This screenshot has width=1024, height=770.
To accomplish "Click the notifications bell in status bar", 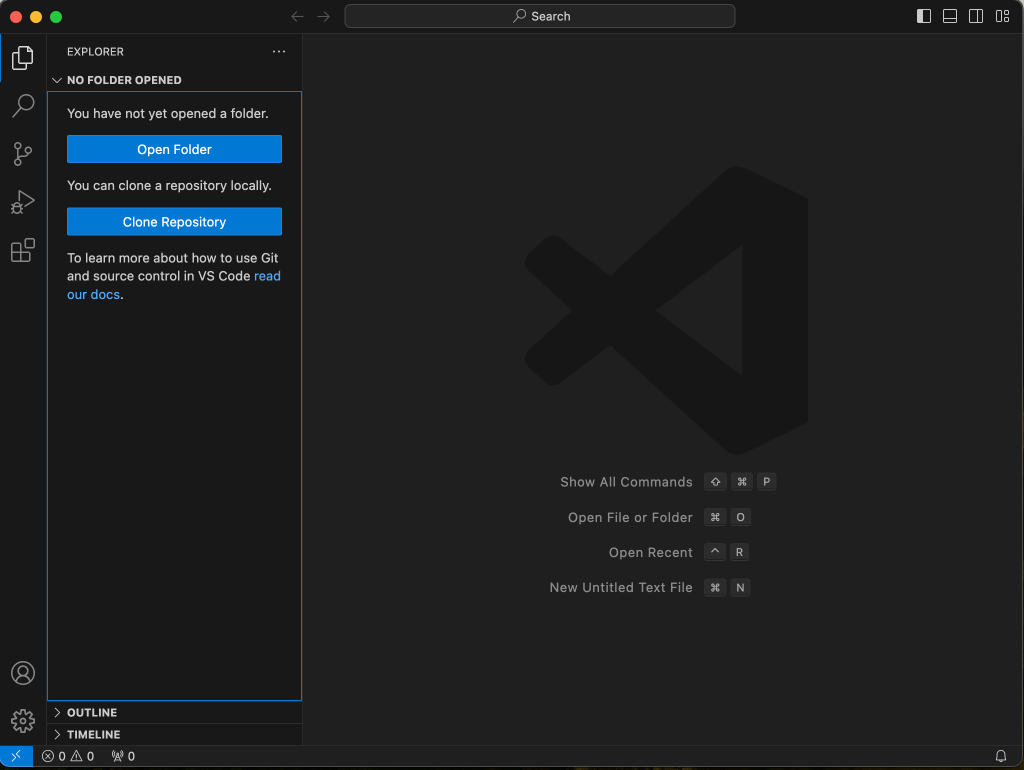I will pos(1001,756).
